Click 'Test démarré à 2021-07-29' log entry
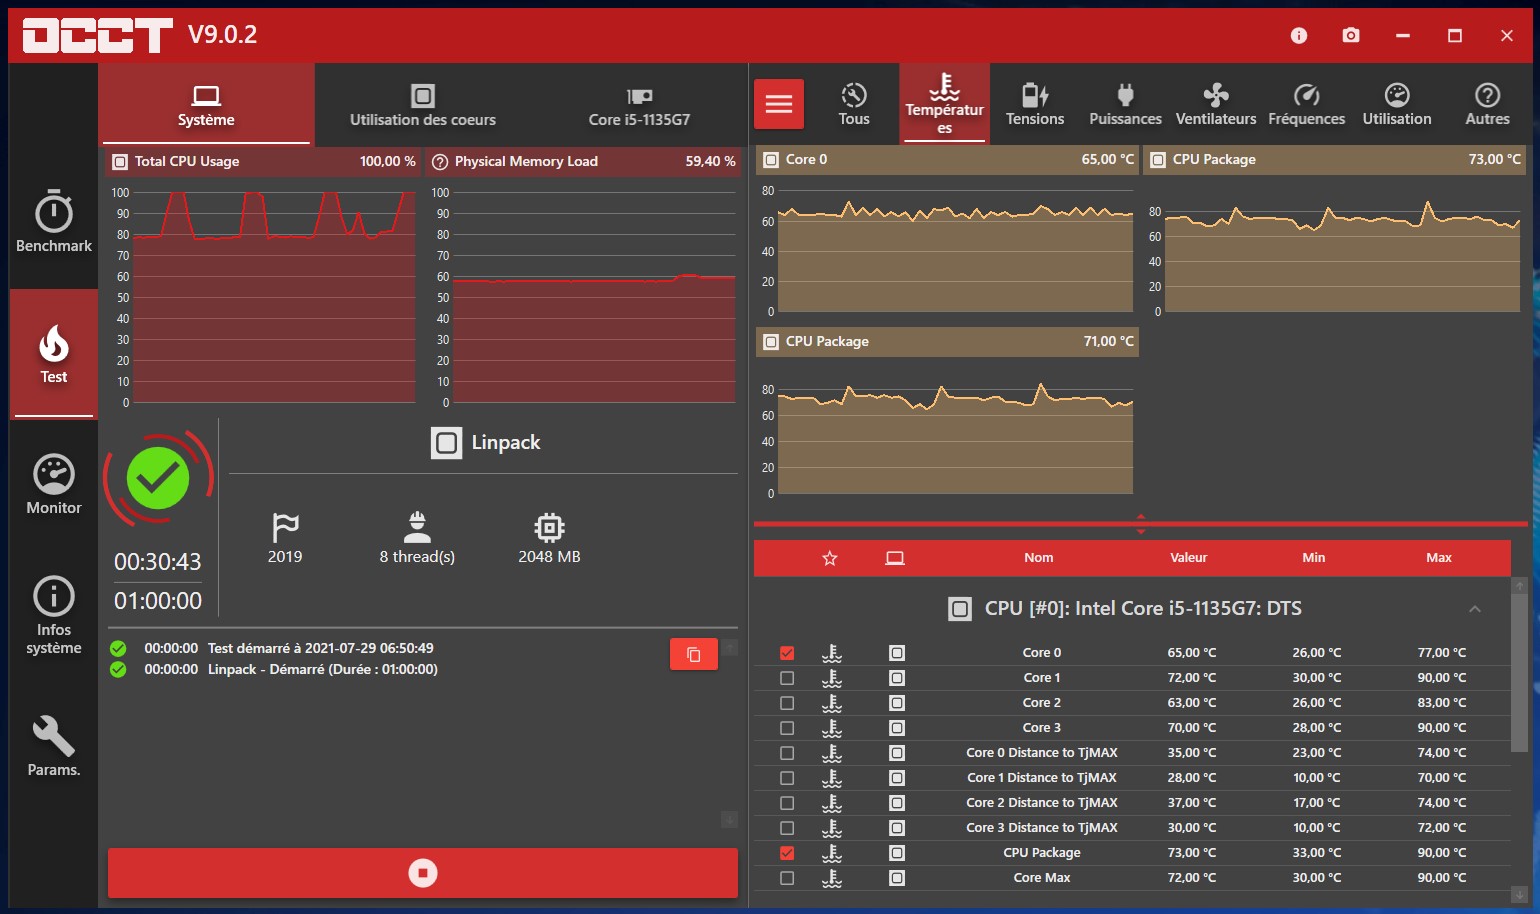The height and width of the screenshot is (914, 1540). (x=320, y=648)
